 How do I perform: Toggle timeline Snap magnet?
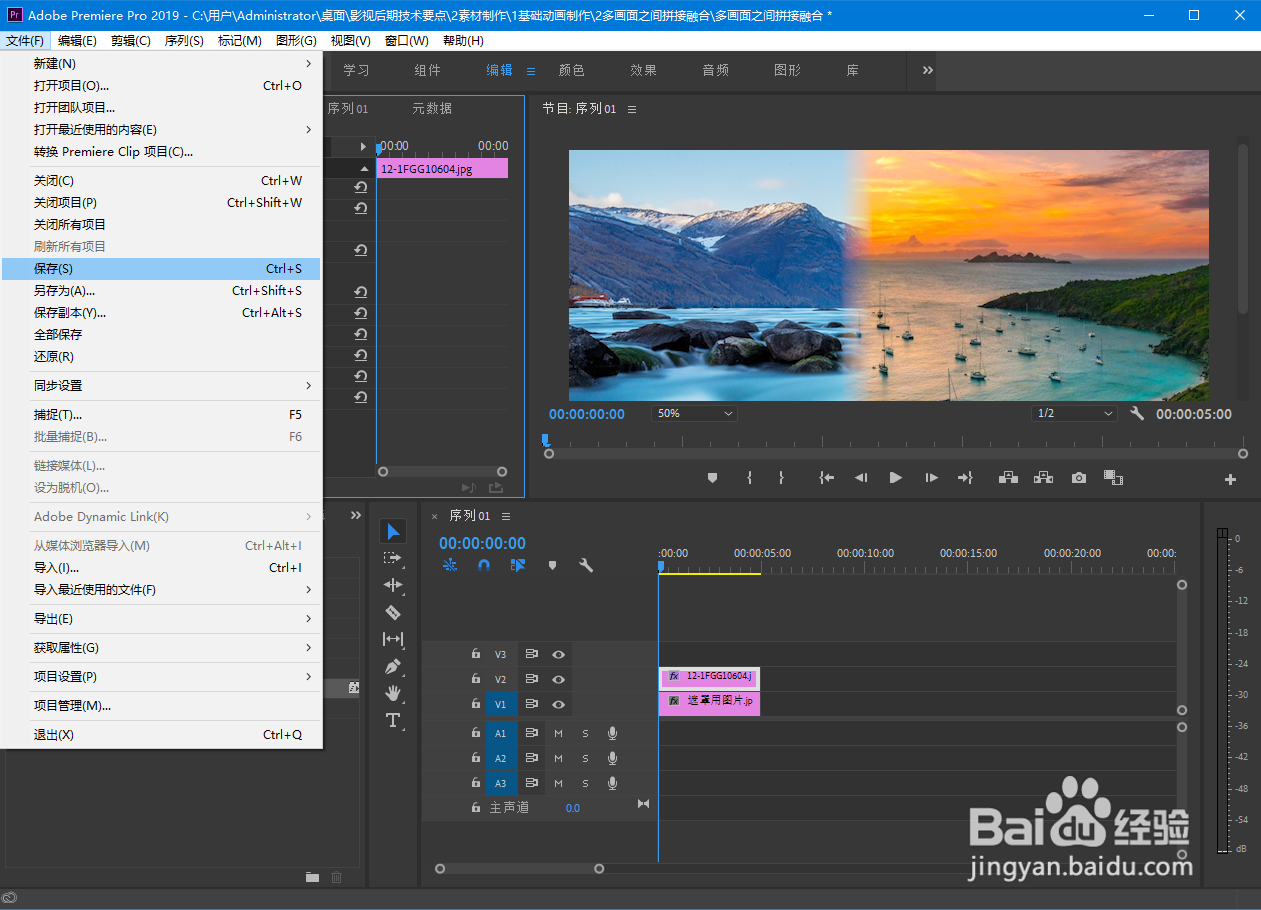[x=484, y=565]
